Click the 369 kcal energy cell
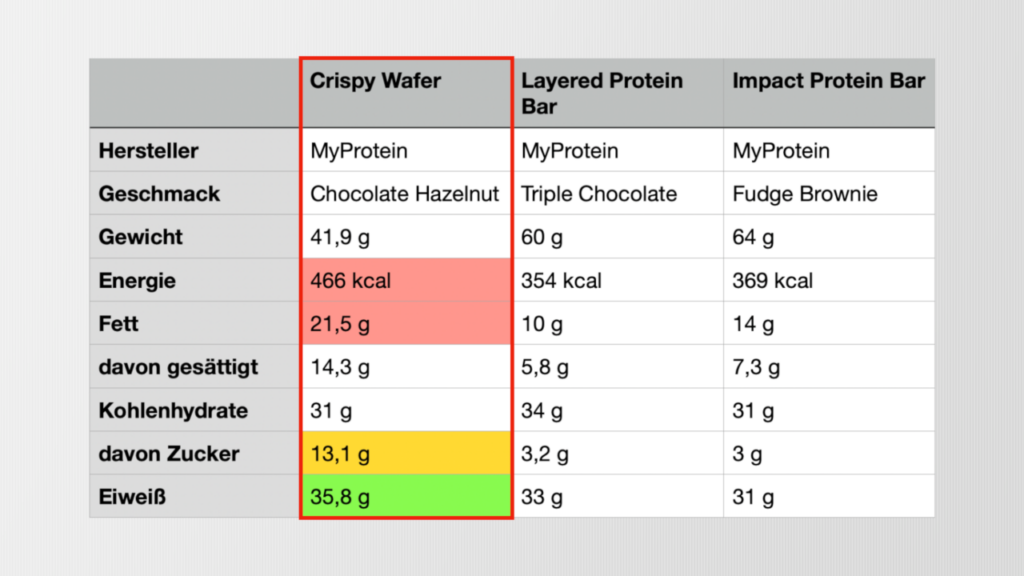The image size is (1024, 576). pos(829,280)
